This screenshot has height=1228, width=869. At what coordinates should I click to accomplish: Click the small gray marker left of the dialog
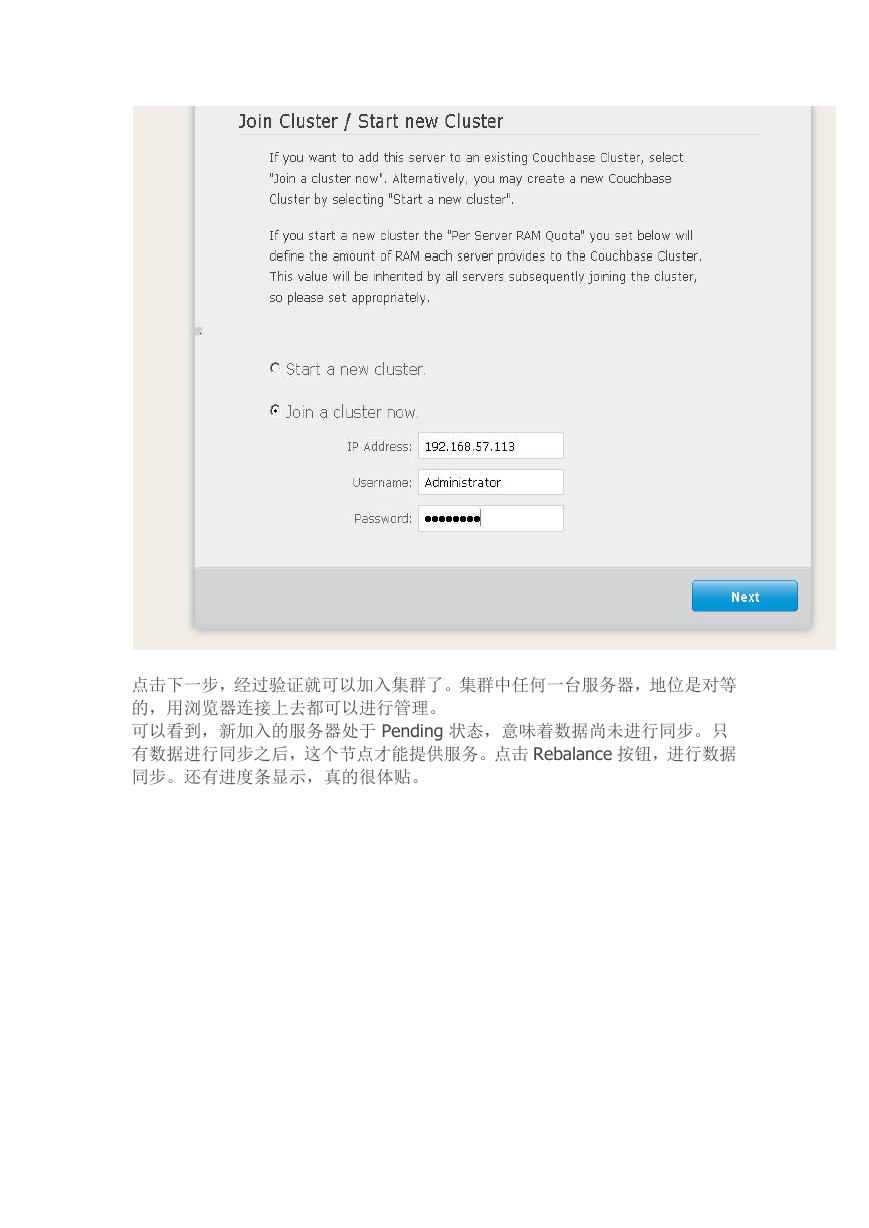(x=198, y=330)
